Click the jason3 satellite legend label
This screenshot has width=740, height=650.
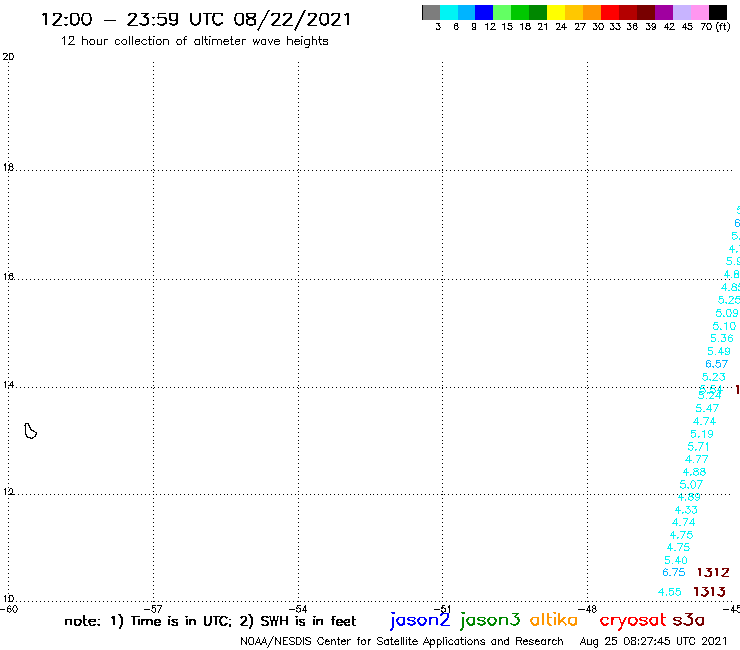click(490, 620)
